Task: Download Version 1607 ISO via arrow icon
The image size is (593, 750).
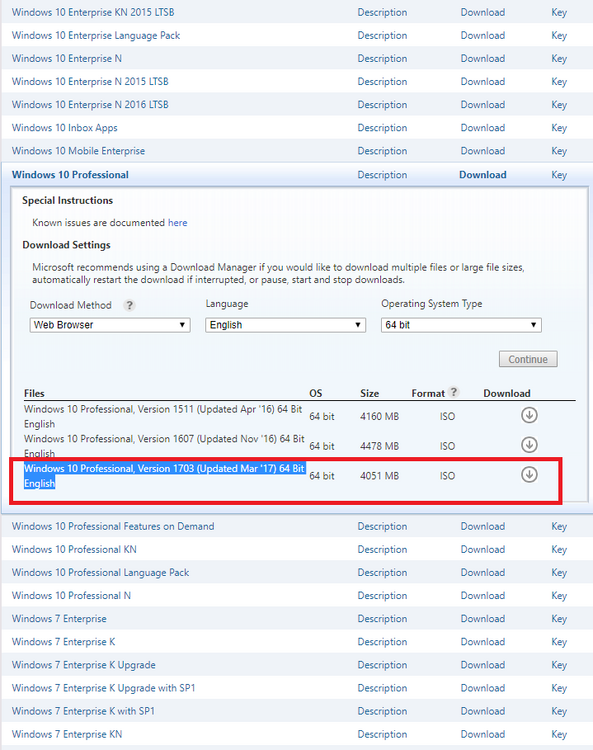Action: tap(529, 445)
